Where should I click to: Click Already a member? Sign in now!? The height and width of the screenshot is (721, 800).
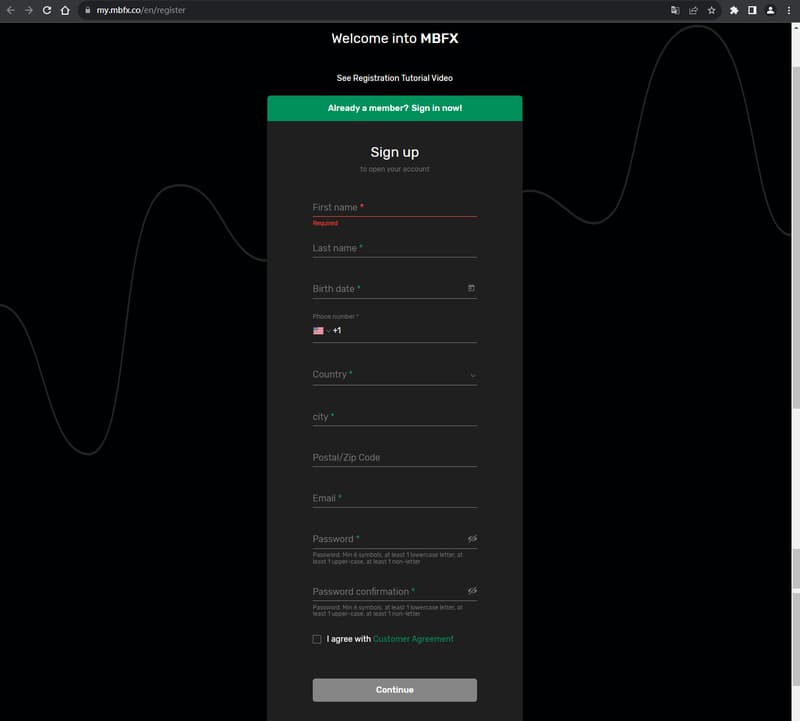coord(395,108)
